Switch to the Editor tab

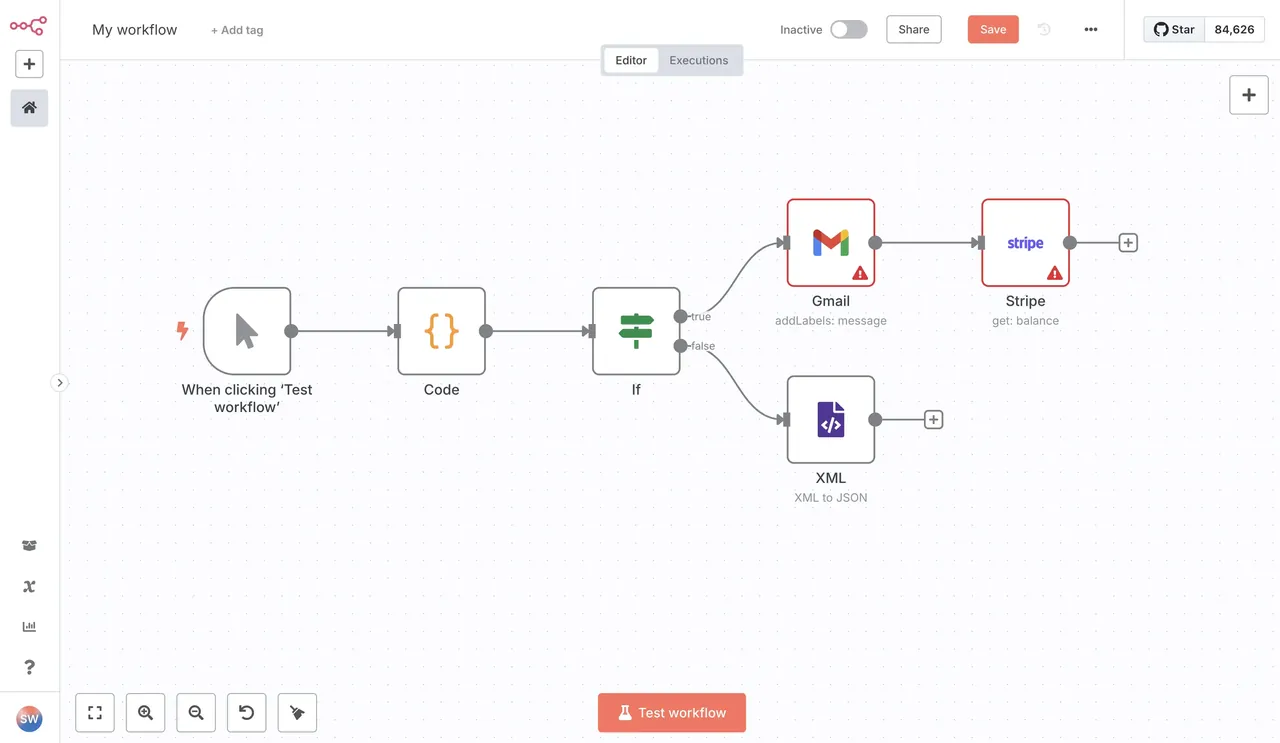pyautogui.click(x=631, y=60)
